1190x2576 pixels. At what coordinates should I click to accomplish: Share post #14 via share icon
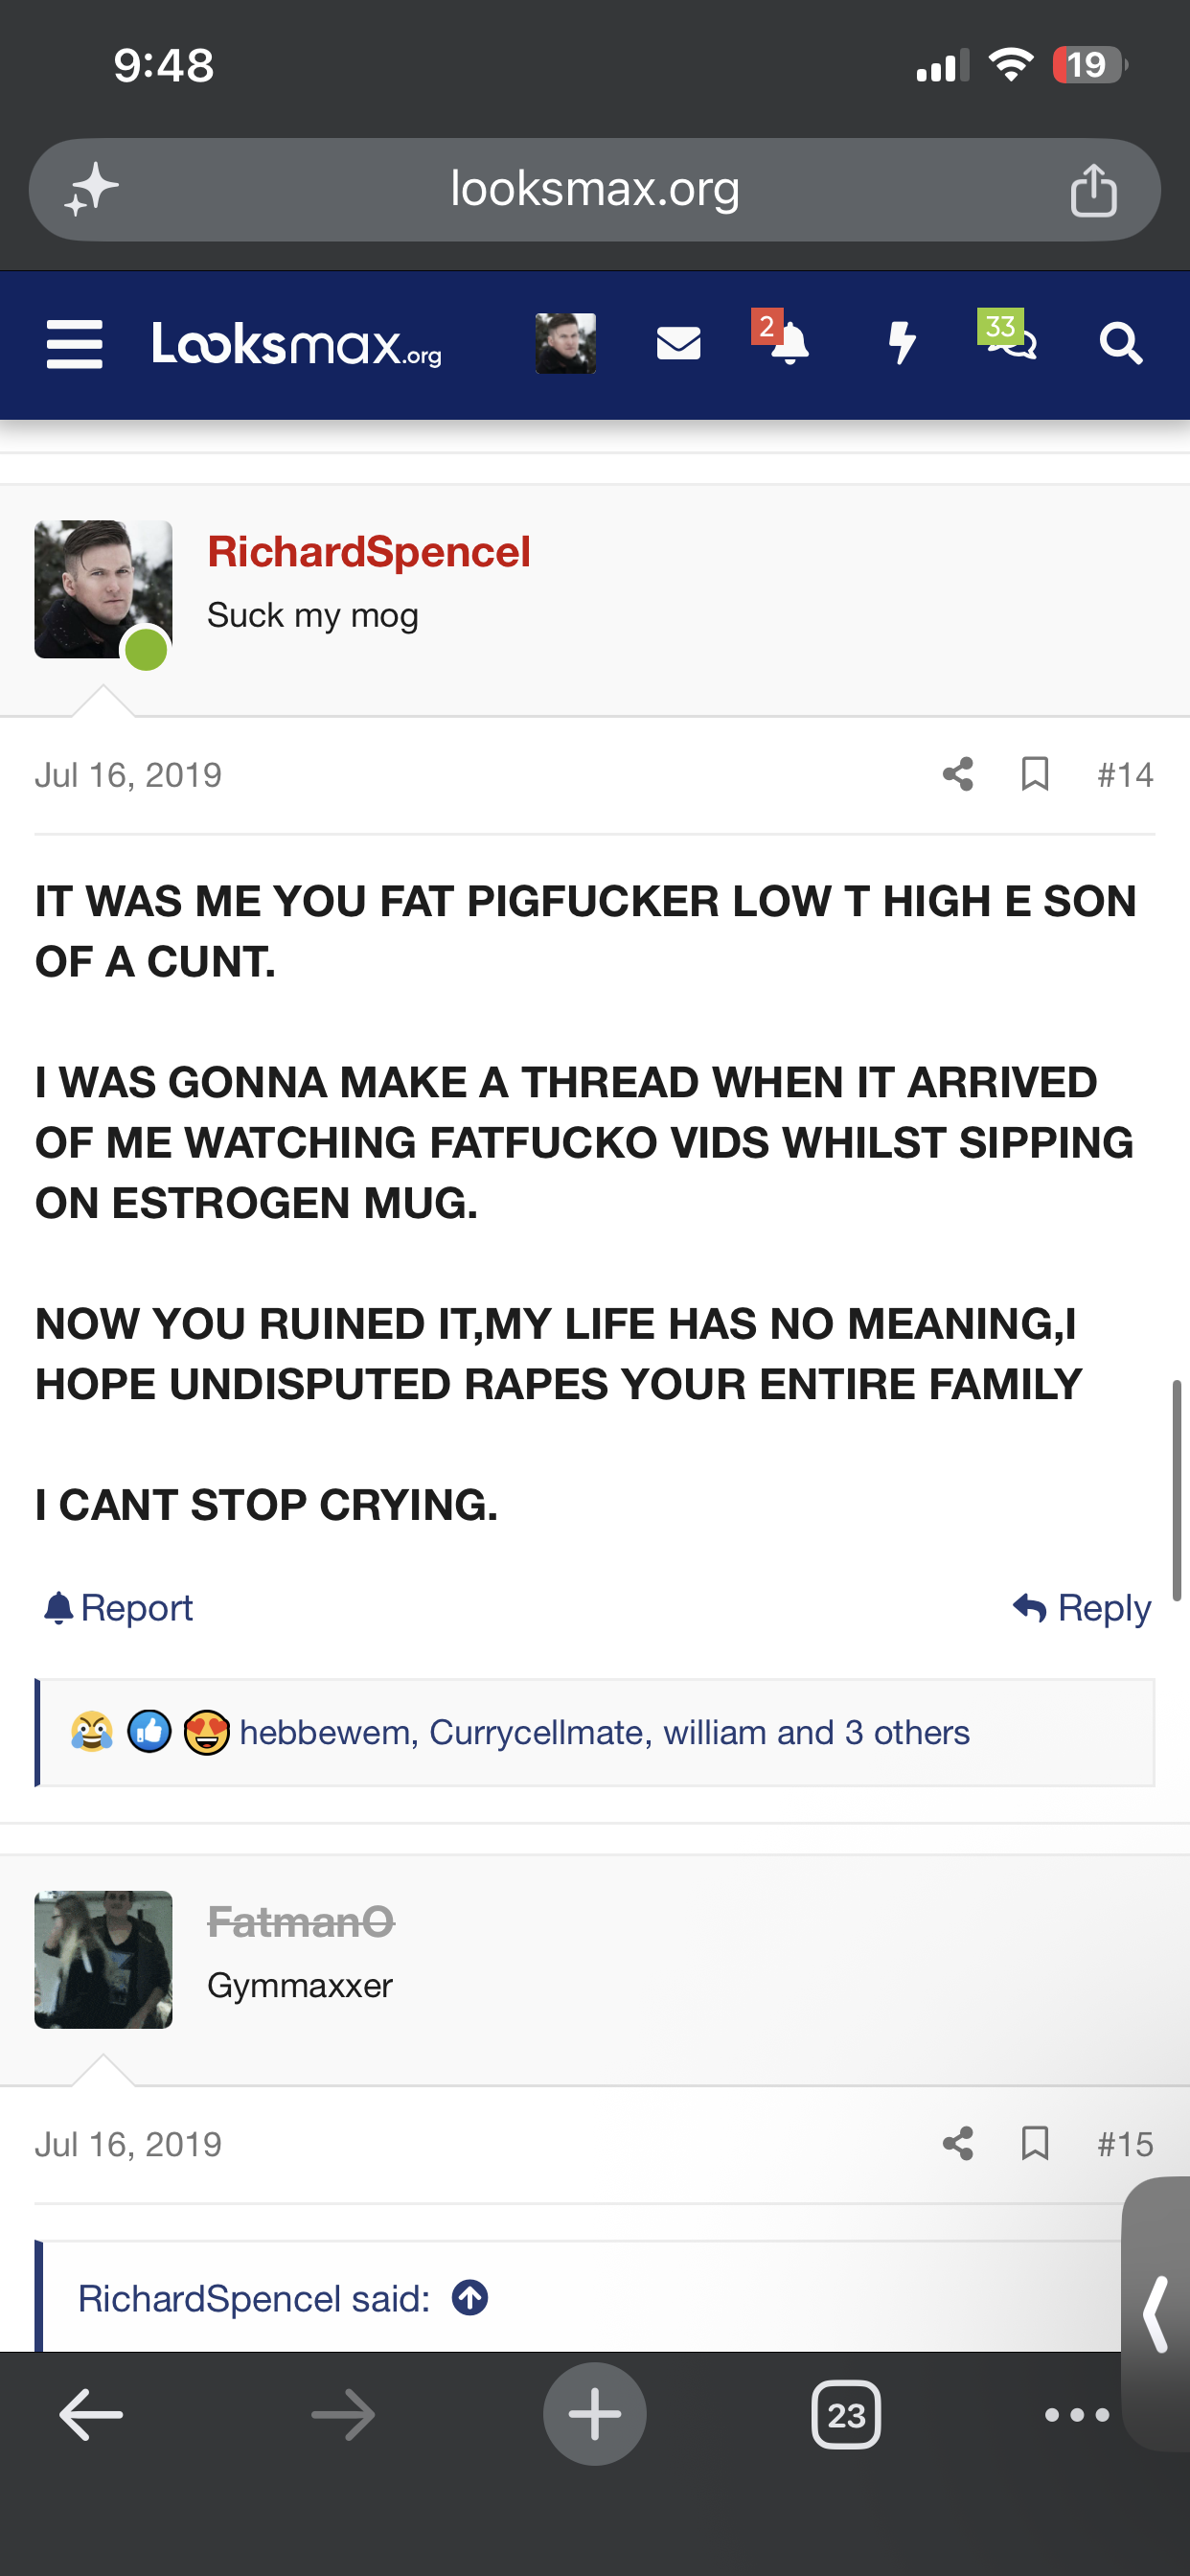[x=958, y=774]
